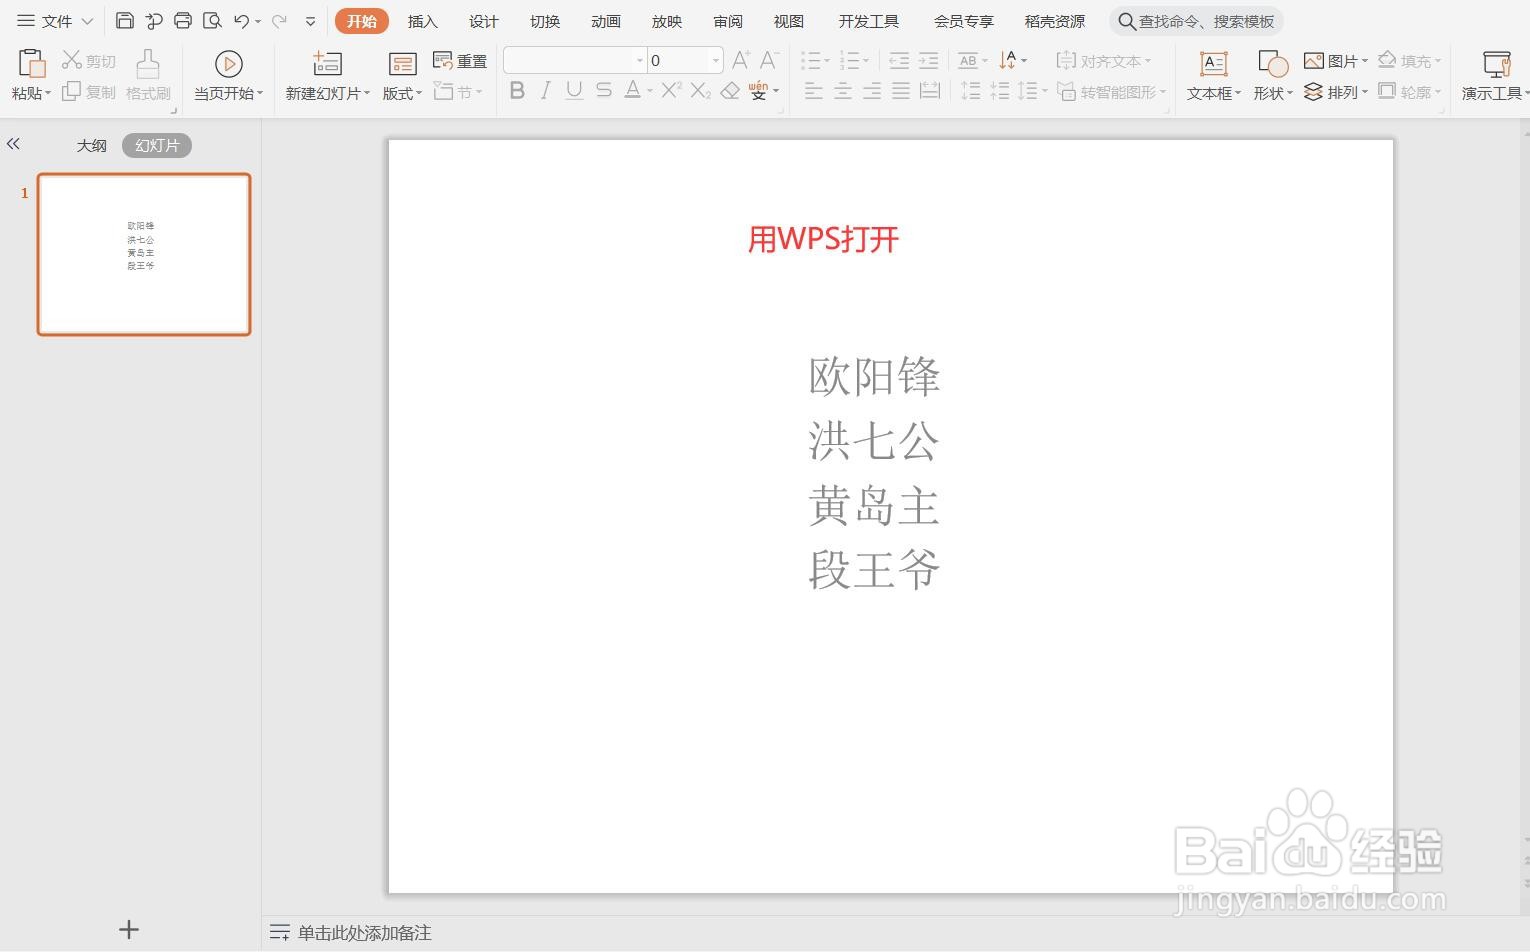Switch to the Insert (插入) tab

point(423,21)
